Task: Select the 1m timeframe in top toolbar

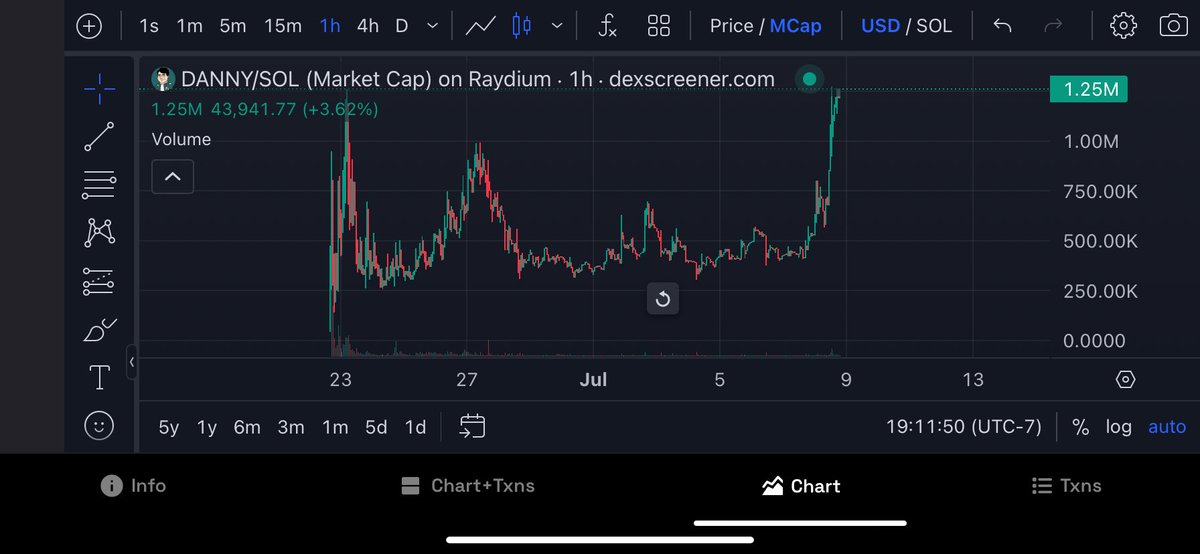Action: [190, 26]
